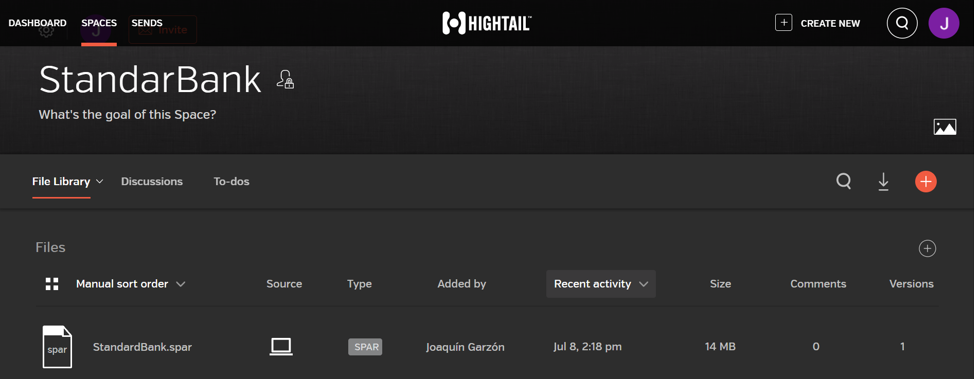Click the comments count 0
974x379 pixels.
pos(816,347)
